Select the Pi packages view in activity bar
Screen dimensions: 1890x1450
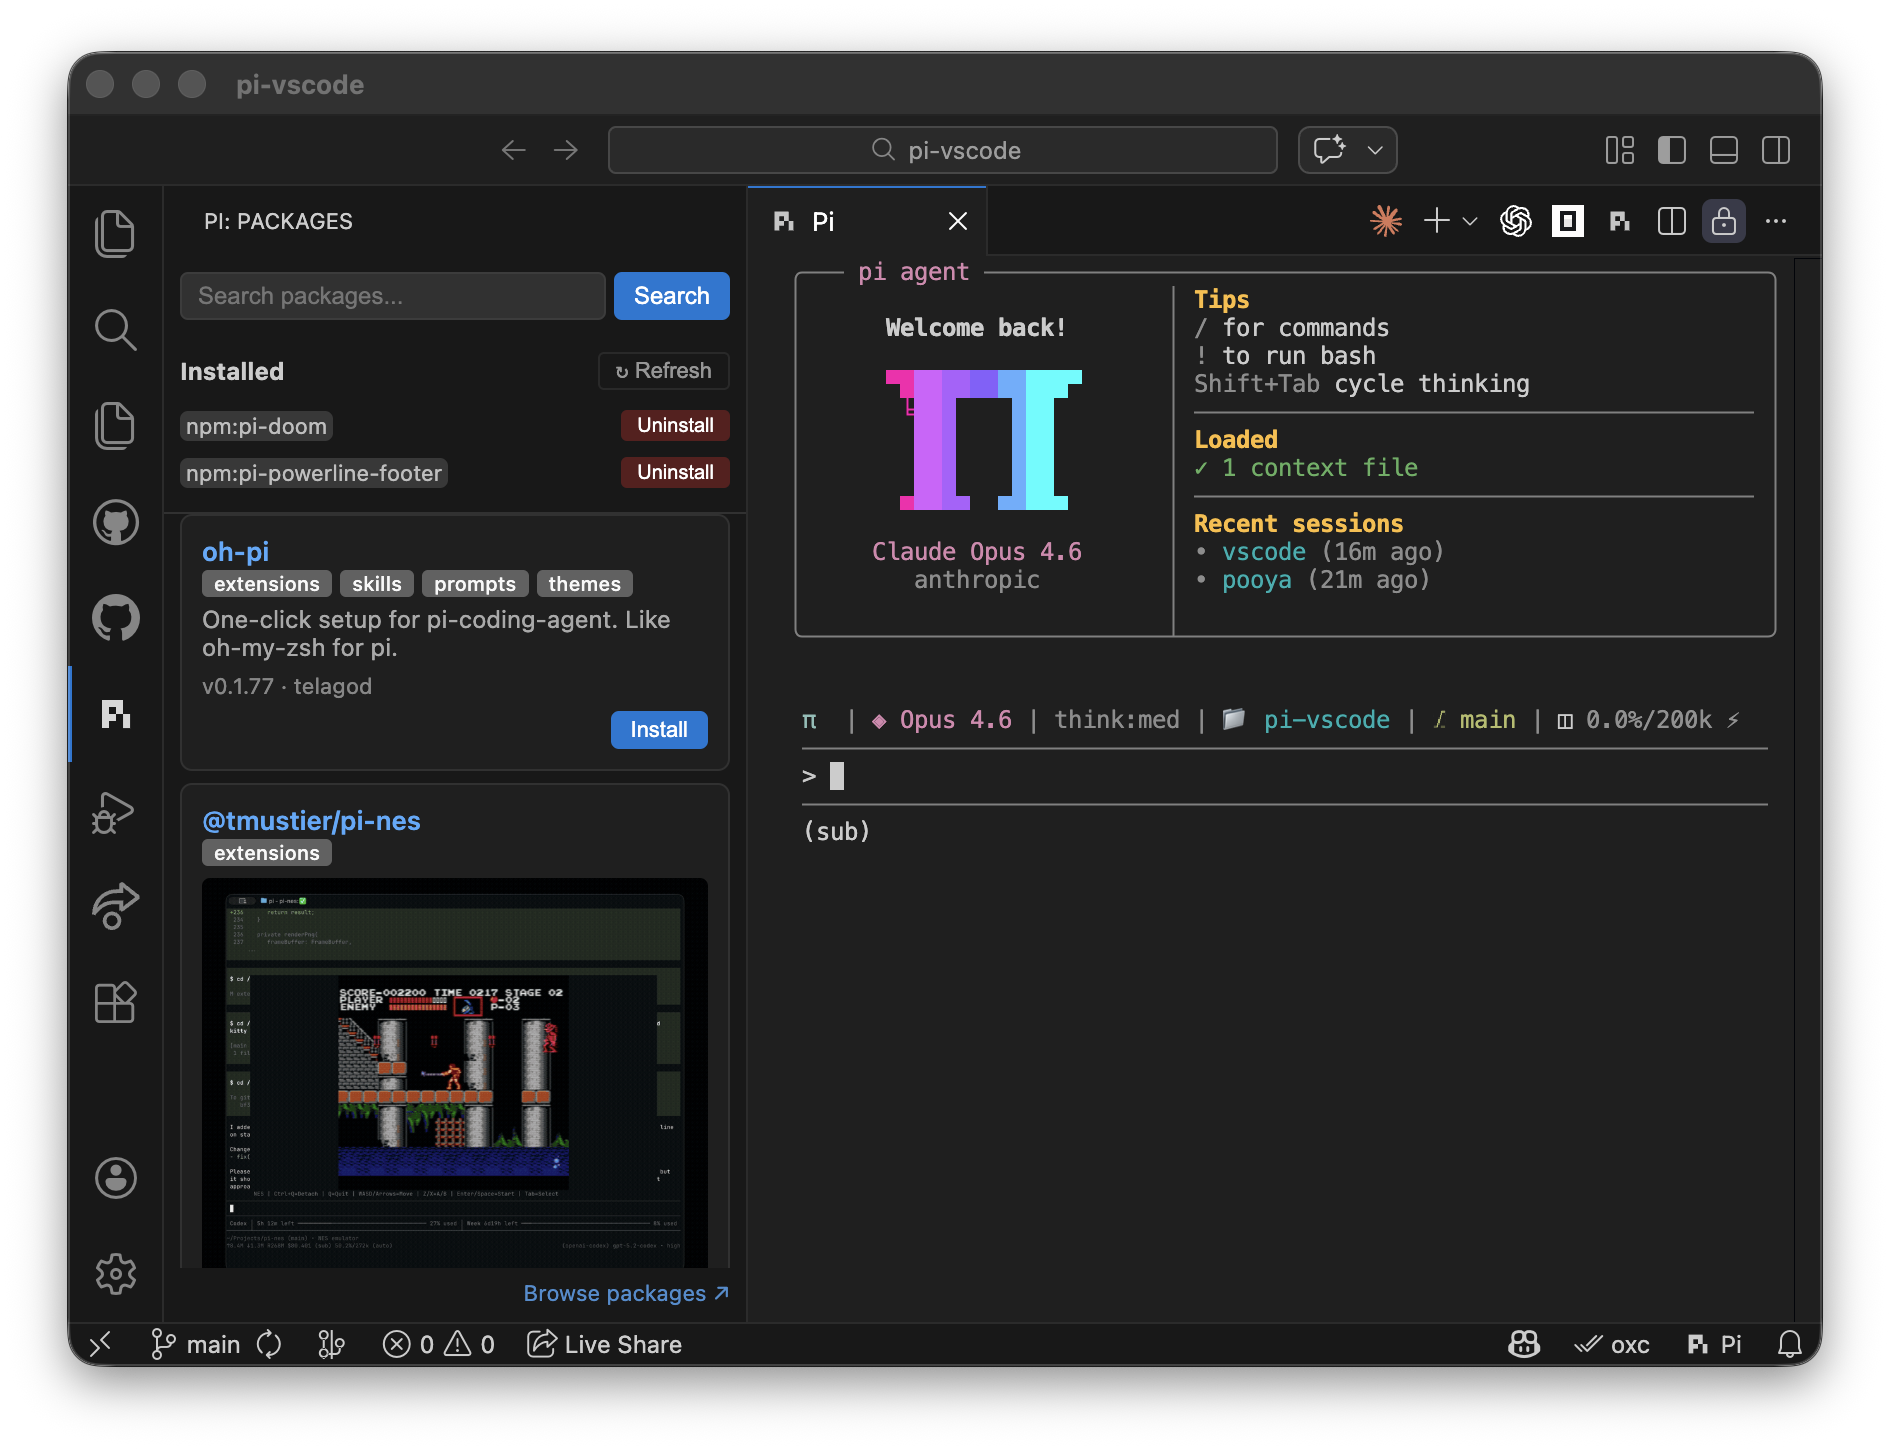click(x=115, y=714)
